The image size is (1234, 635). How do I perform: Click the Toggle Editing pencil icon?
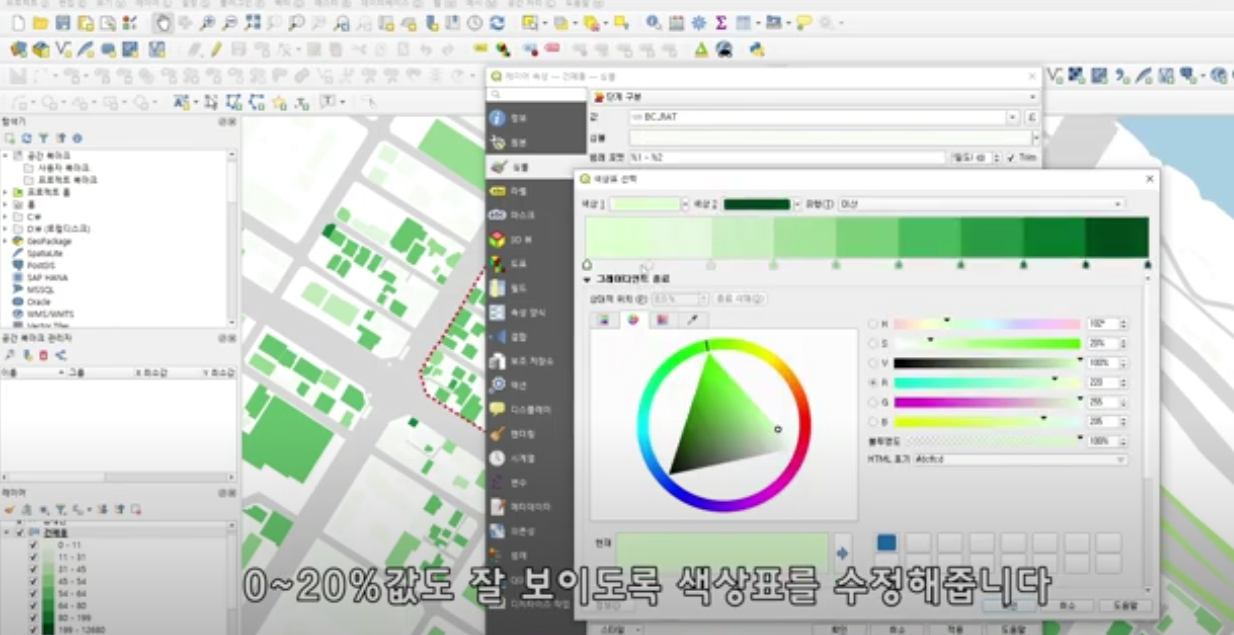pyautogui.click(x=216, y=48)
